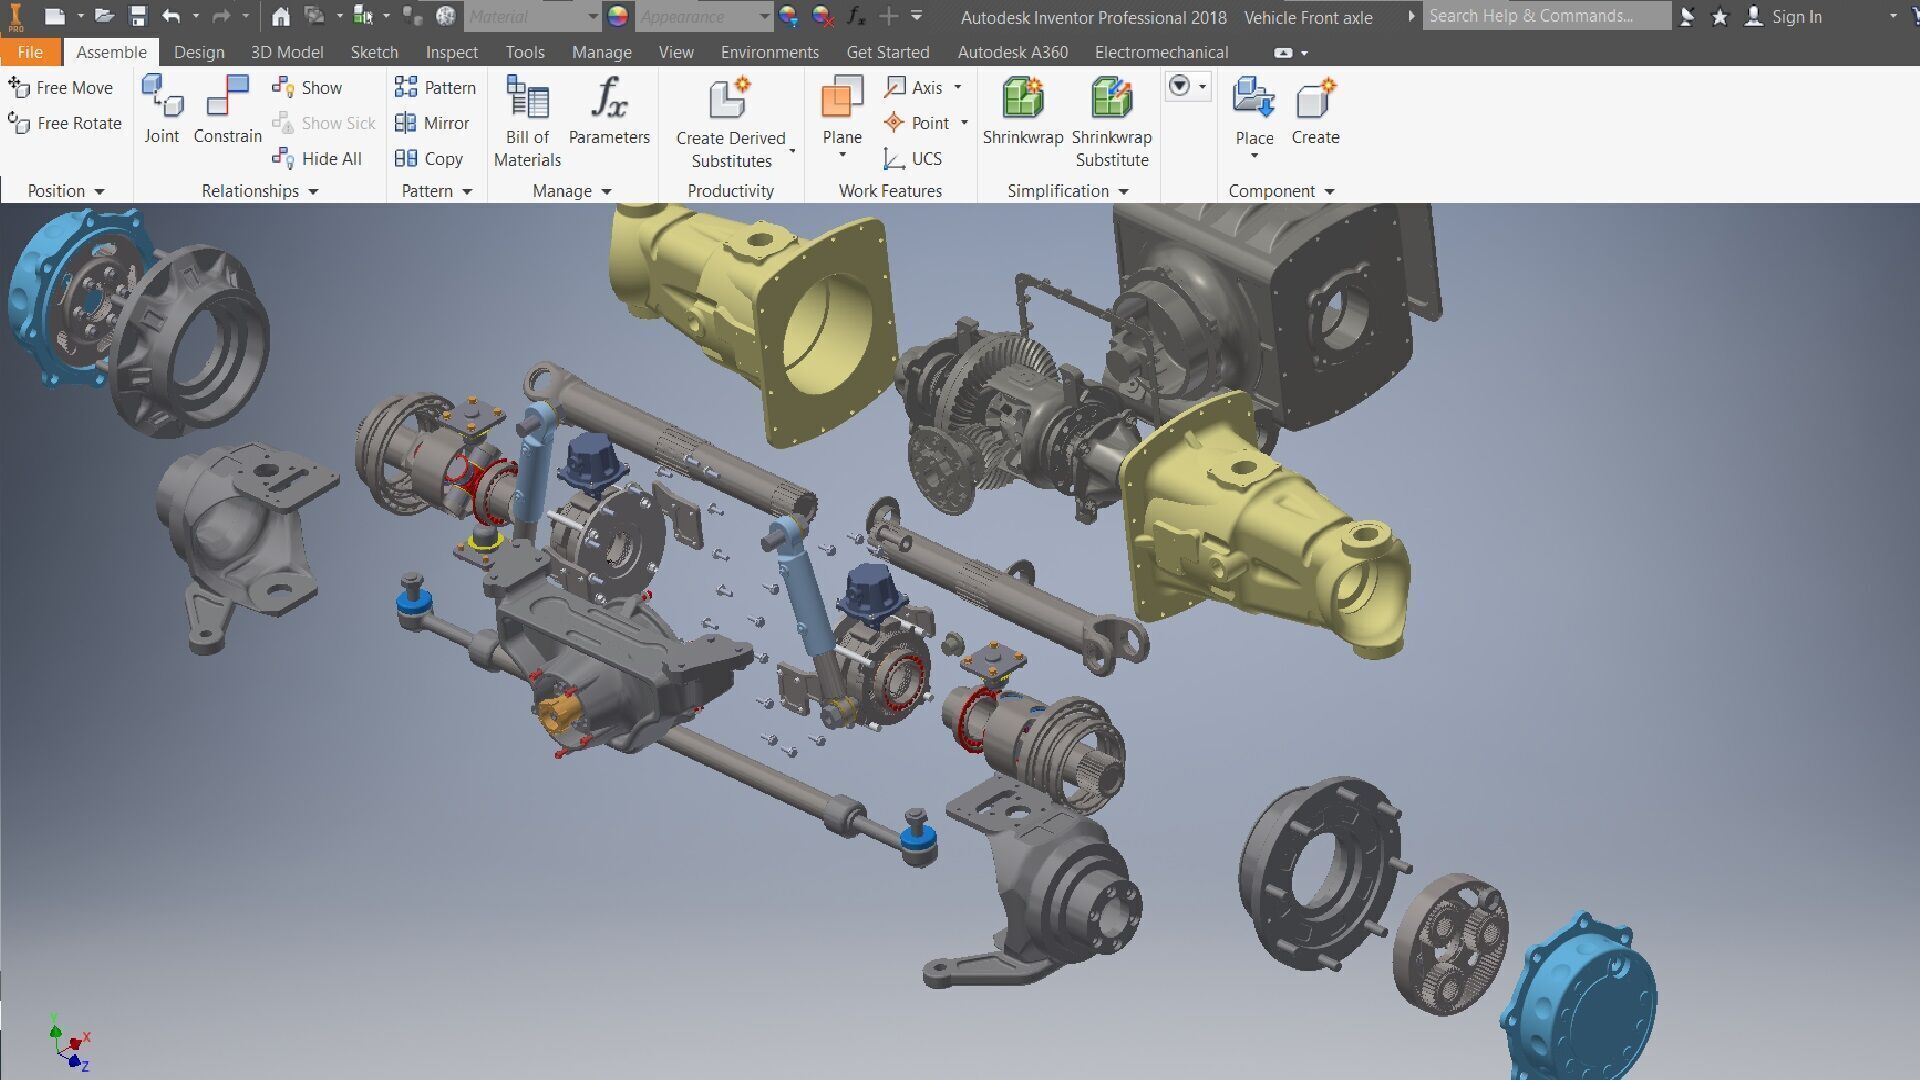Click the Shrinkwrap Substitute icon

point(1111,98)
